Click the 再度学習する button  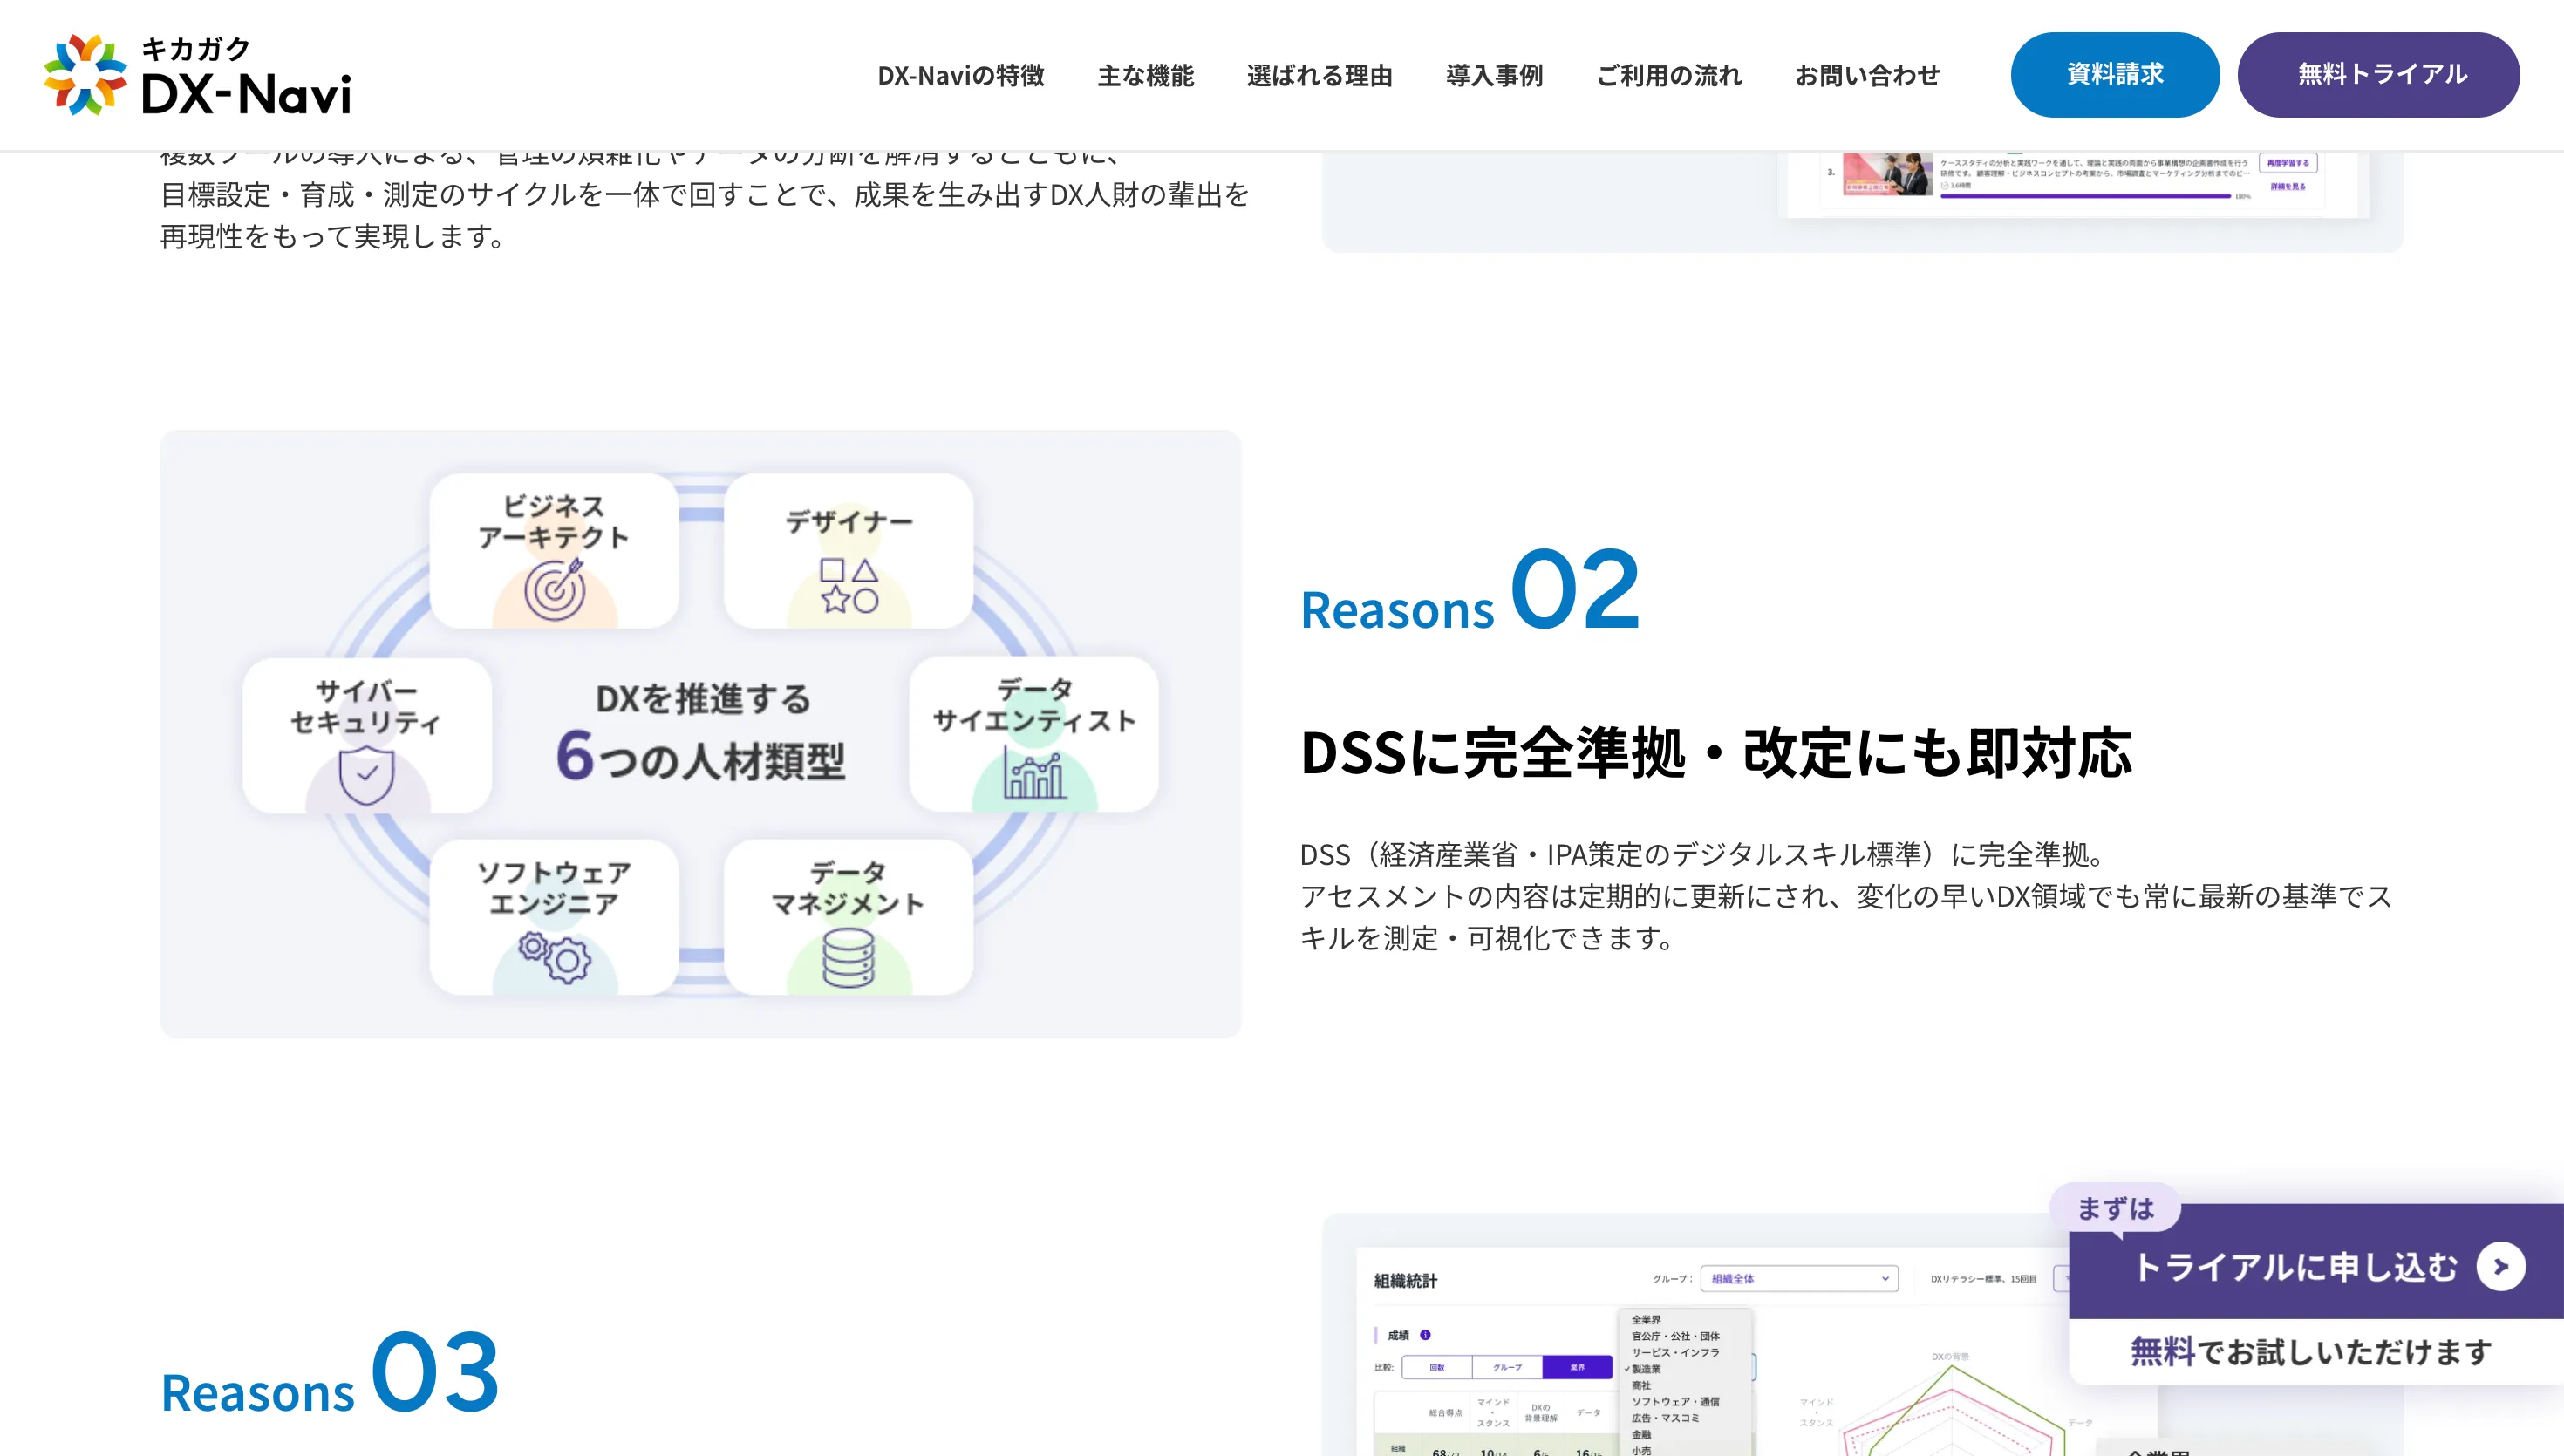pyautogui.click(x=2288, y=163)
